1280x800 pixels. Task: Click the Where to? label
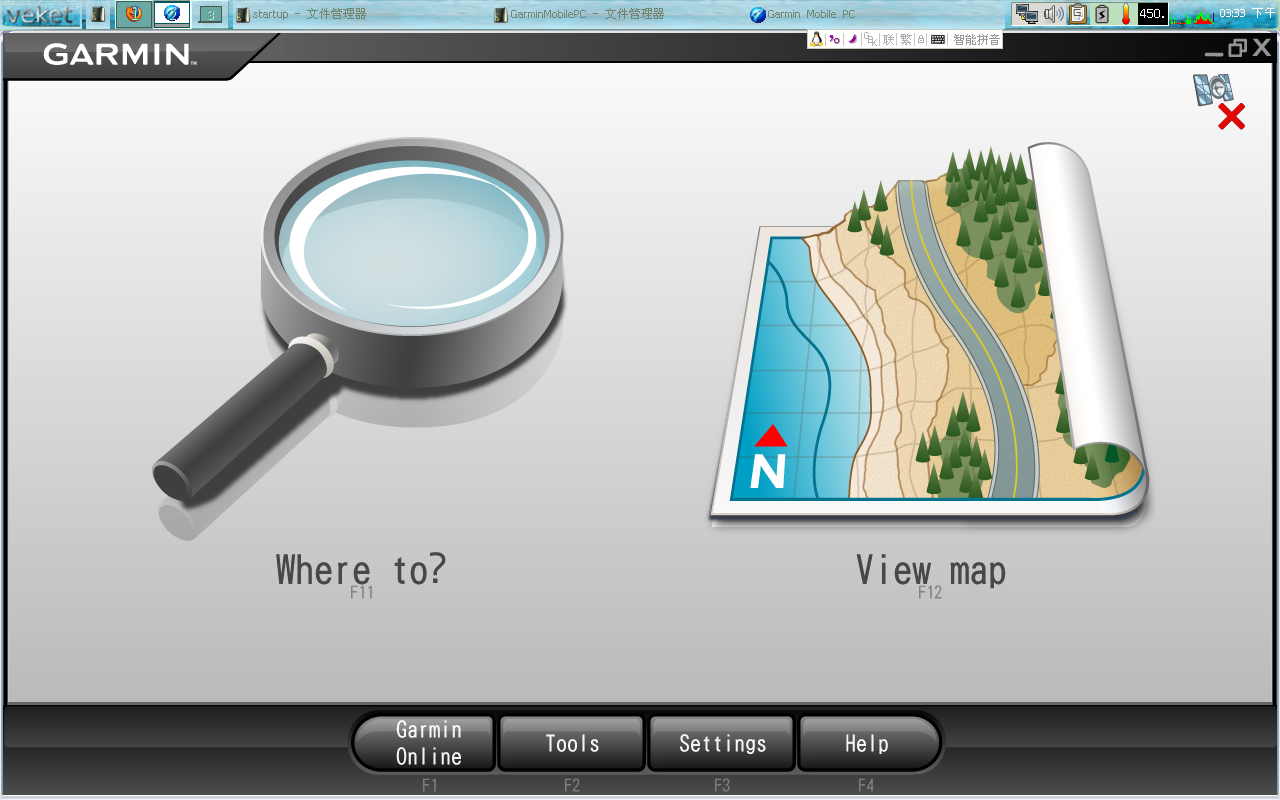pos(361,571)
